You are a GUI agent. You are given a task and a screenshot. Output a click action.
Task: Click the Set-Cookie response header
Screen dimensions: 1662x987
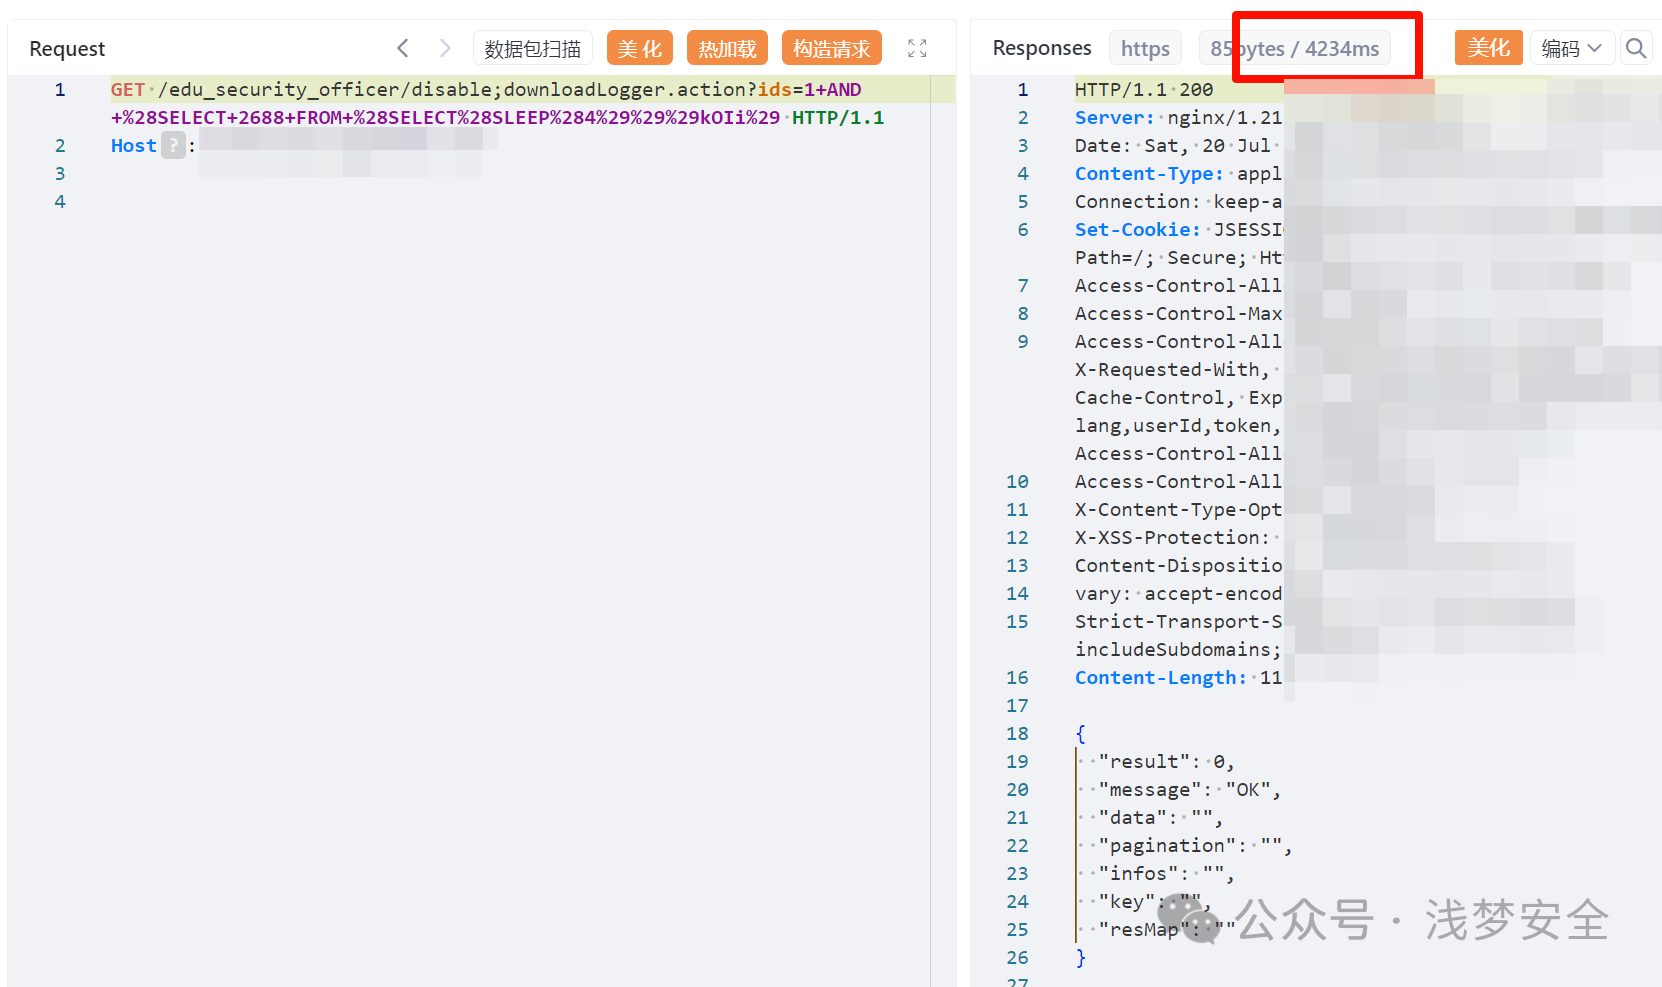click(1137, 229)
